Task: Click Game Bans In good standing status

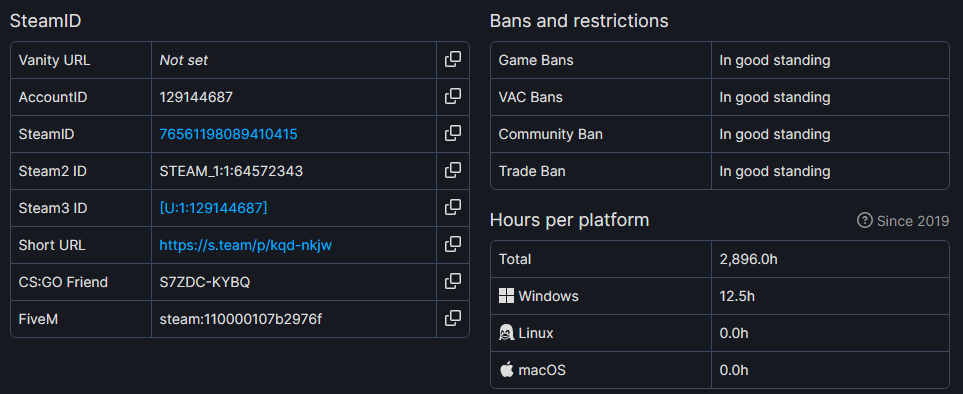Action: (x=775, y=60)
